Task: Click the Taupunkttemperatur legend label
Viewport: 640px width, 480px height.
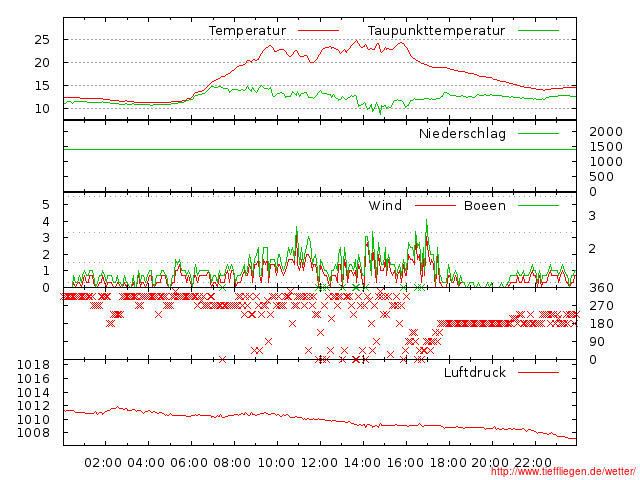Action: 436,31
